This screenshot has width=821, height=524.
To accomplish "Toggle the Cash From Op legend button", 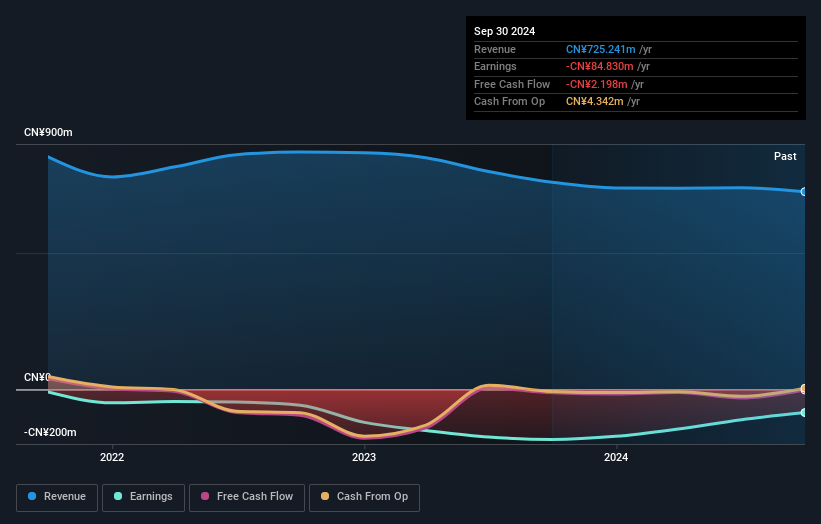I will point(364,497).
